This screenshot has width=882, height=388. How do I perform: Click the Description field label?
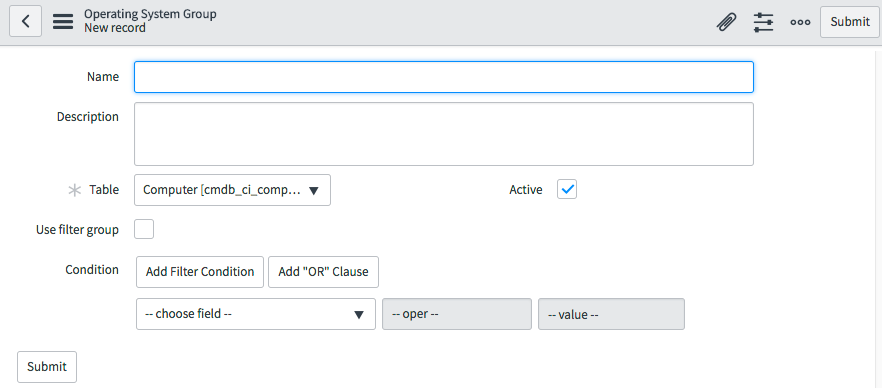click(88, 117)
